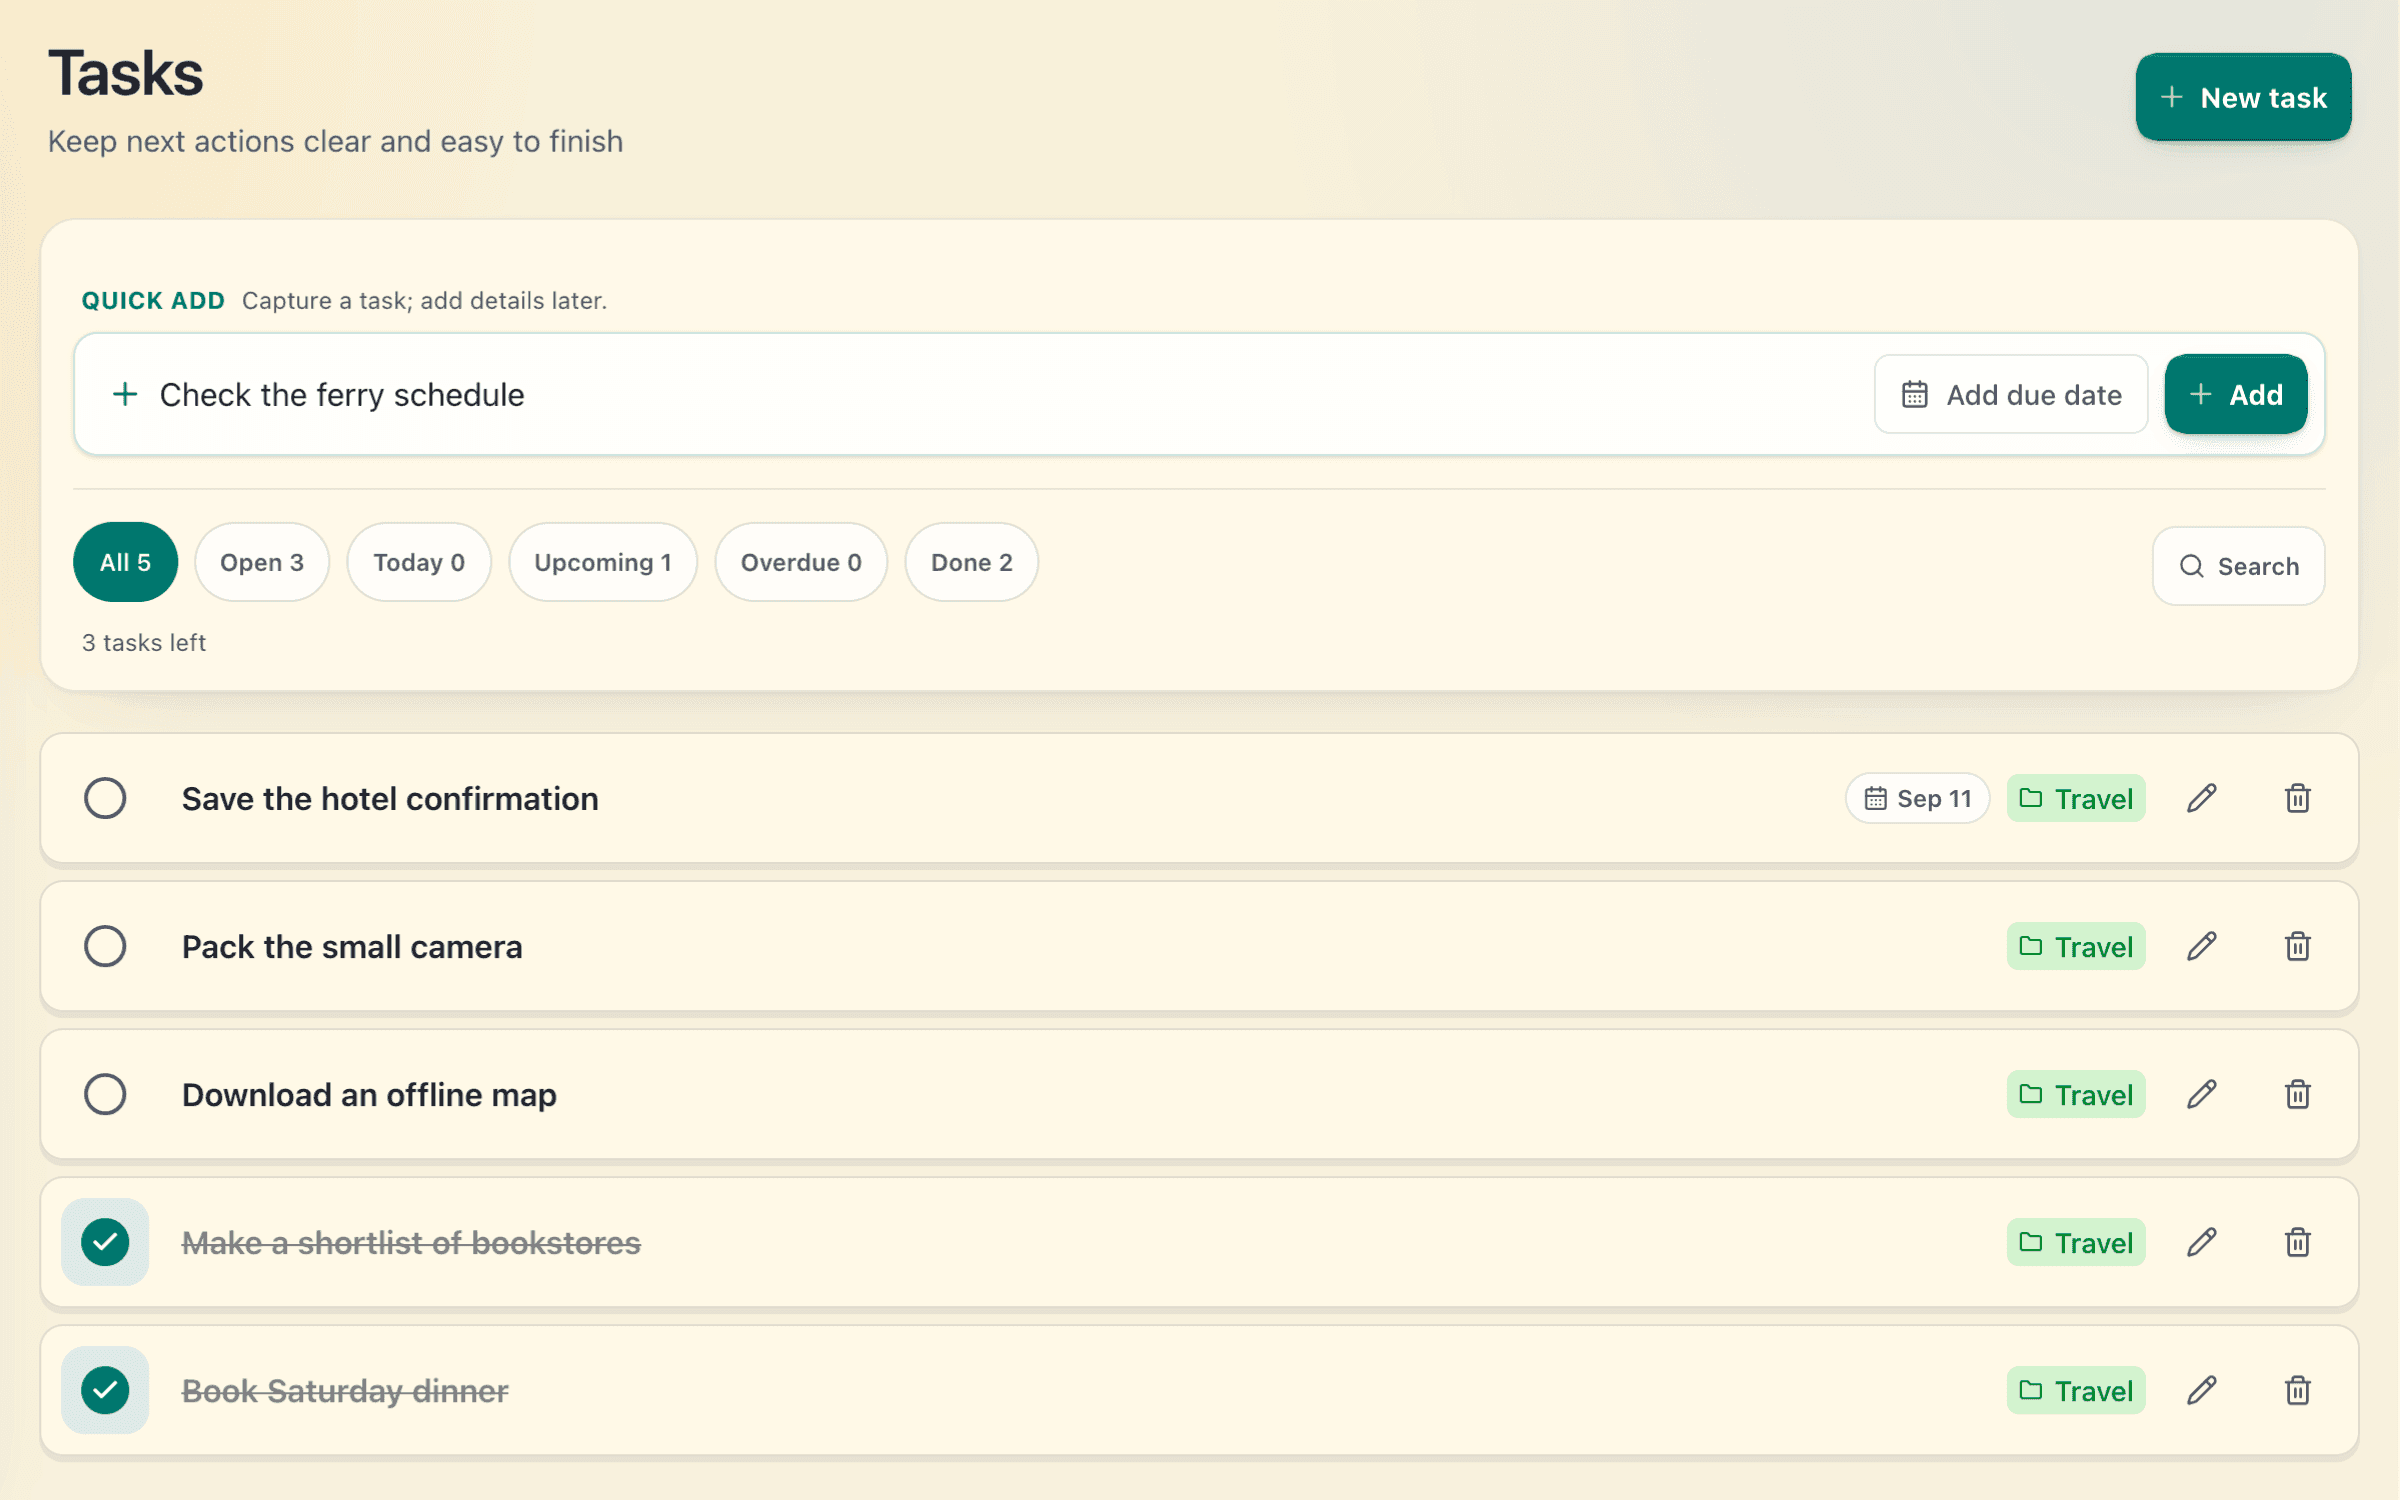
Task: Click the 'Book Saturday dinner' title
Action: click(x=345, y=1390)
